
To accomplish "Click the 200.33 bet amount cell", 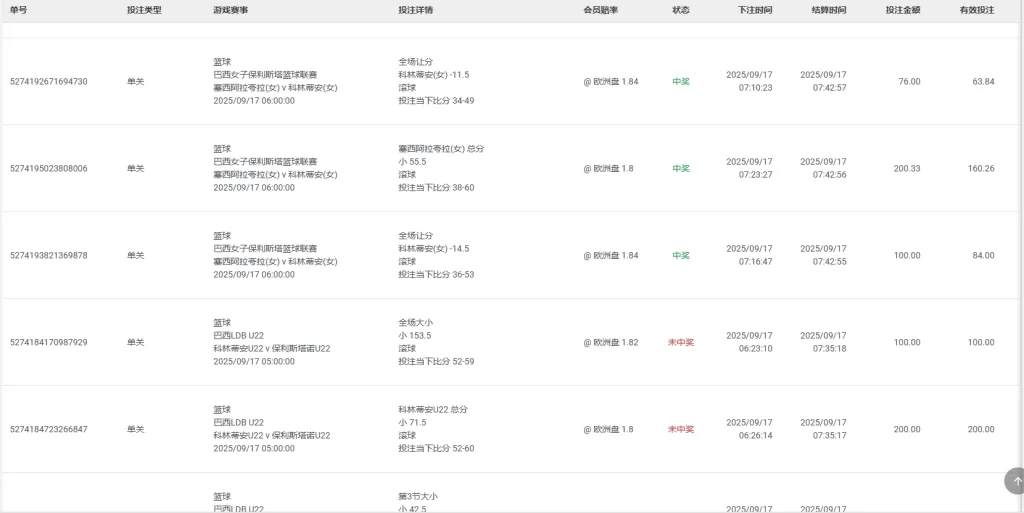I will click(x=907, y=169).
